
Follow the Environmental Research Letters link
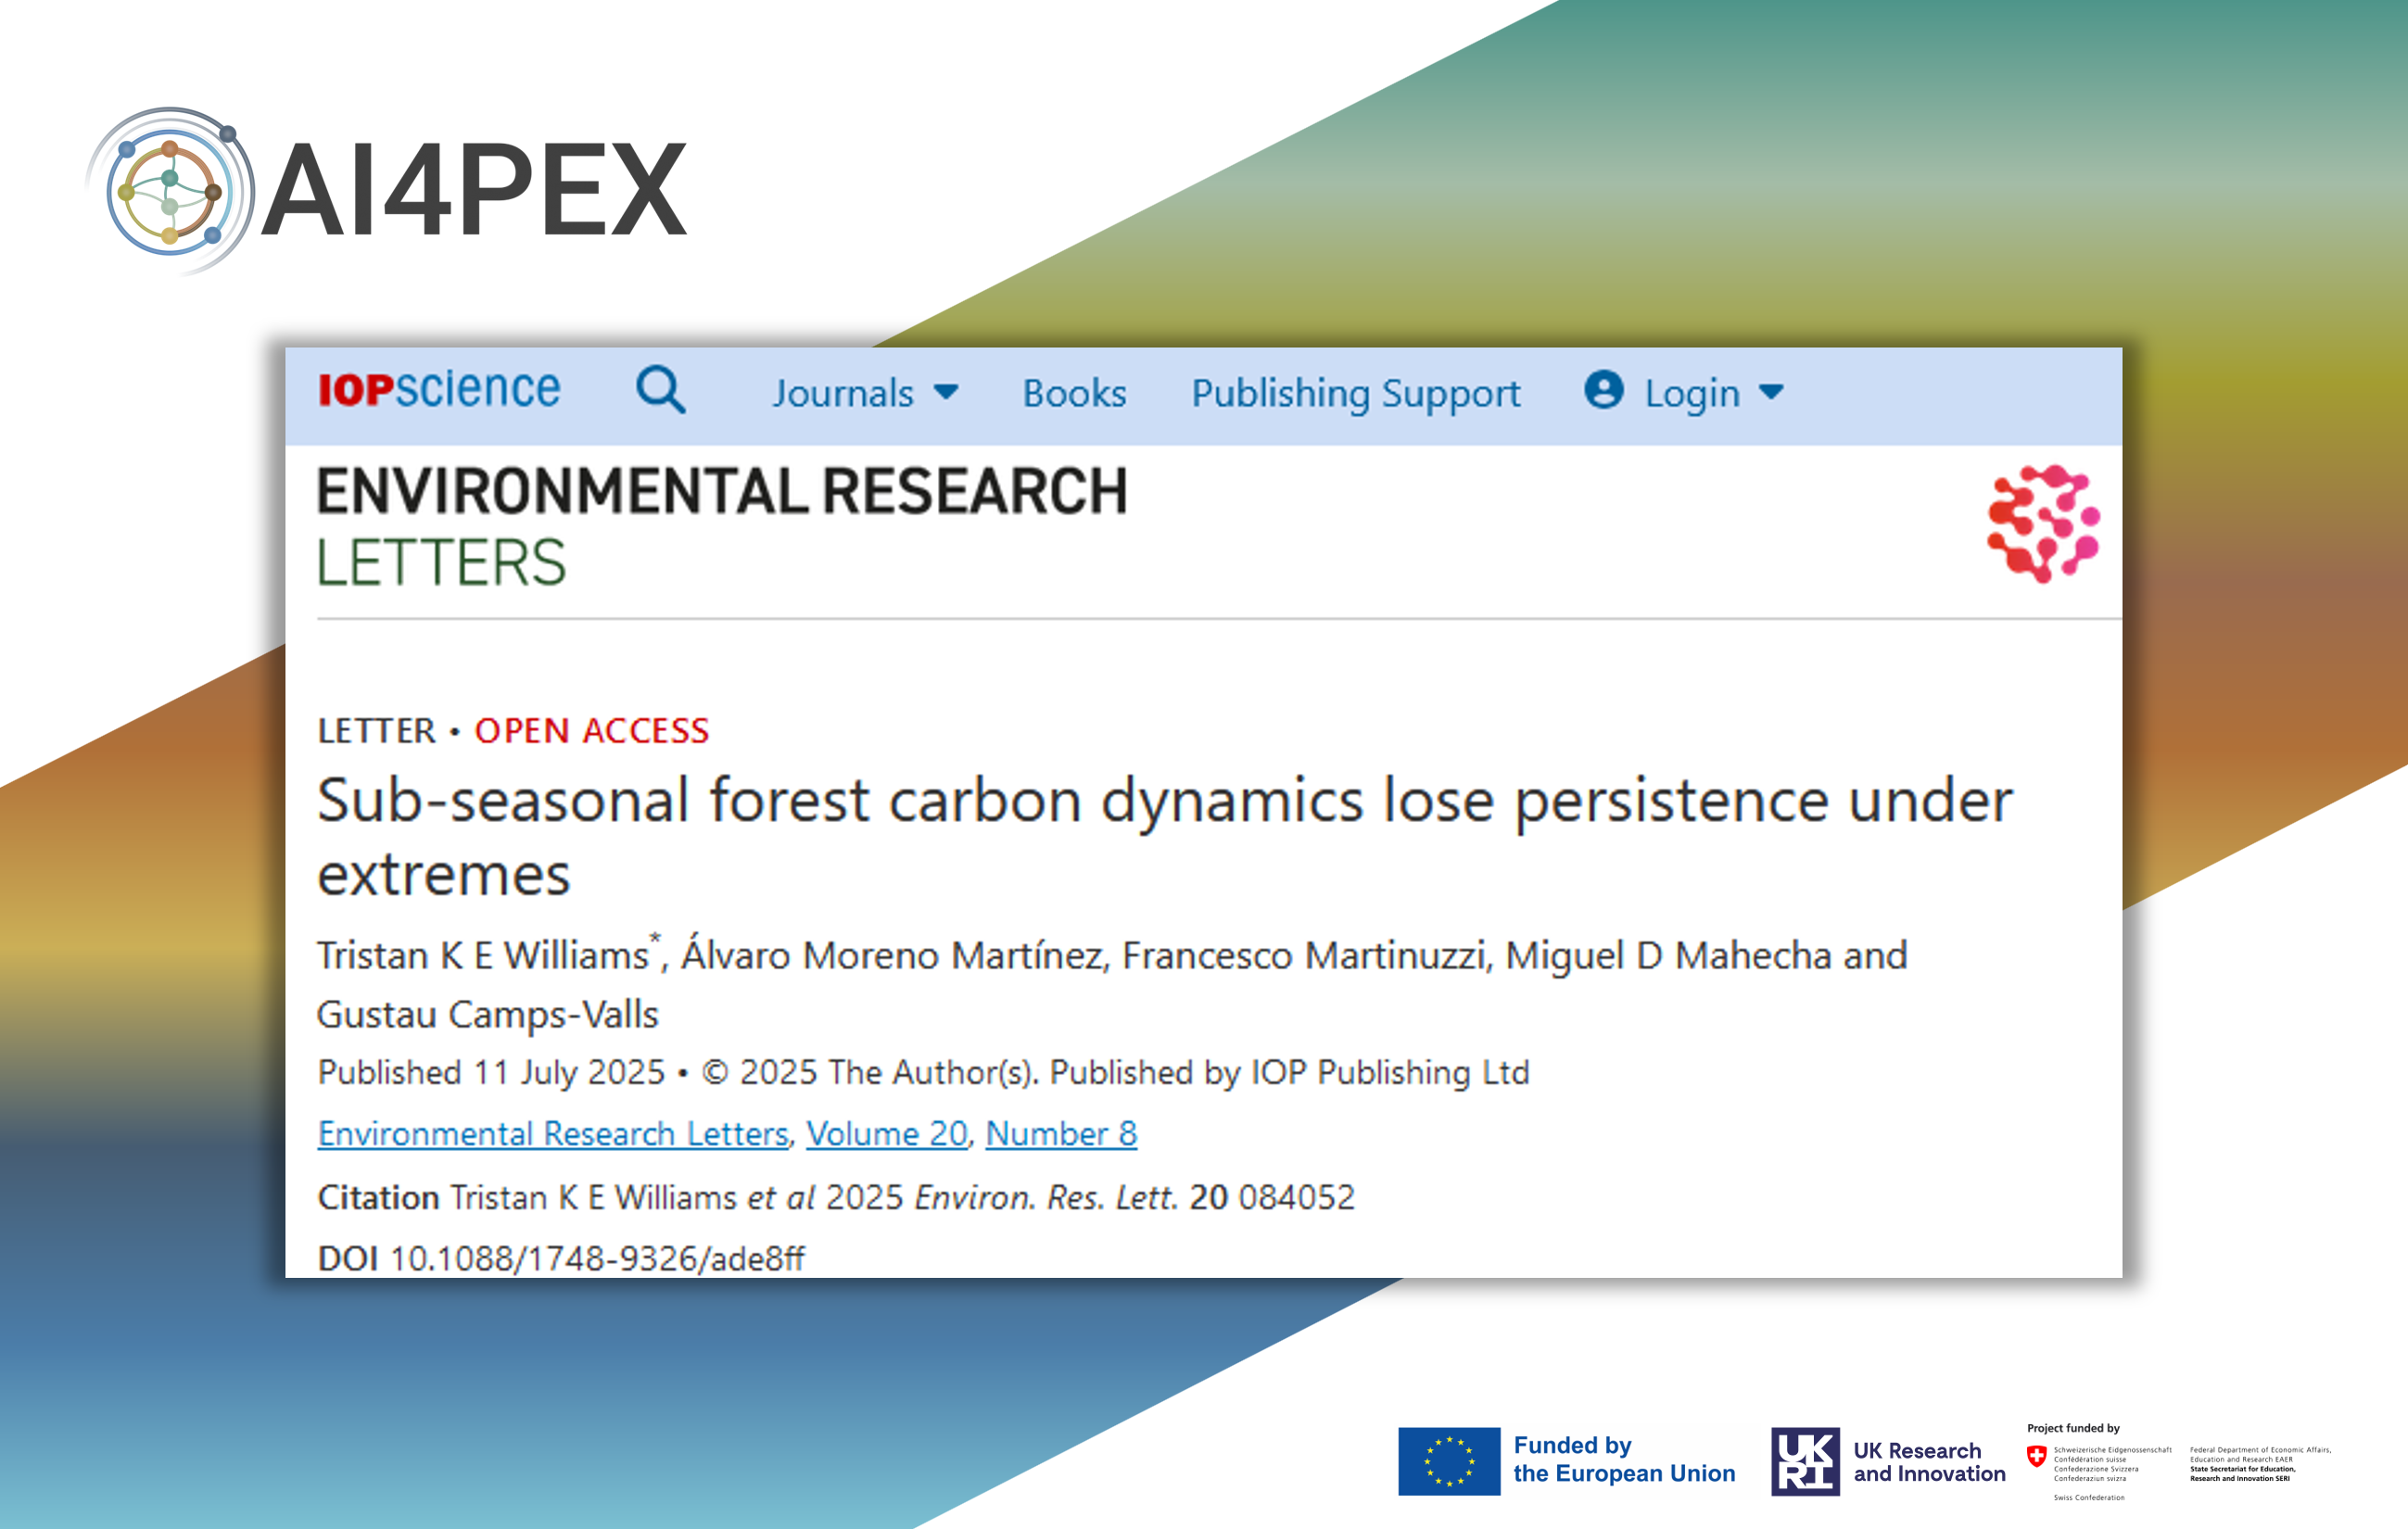click(x=553, y=1133)
